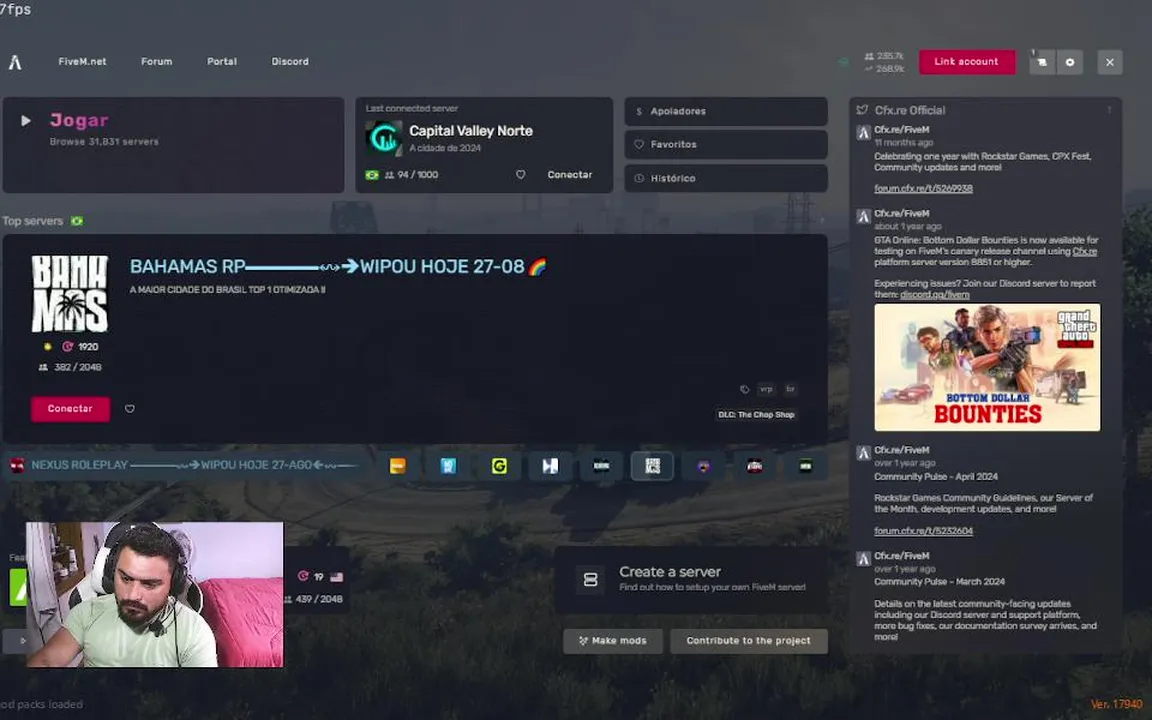Select the blue server icon in the row
The width and height of the screenshot is (1152, 720).
(x=448, y=467)
